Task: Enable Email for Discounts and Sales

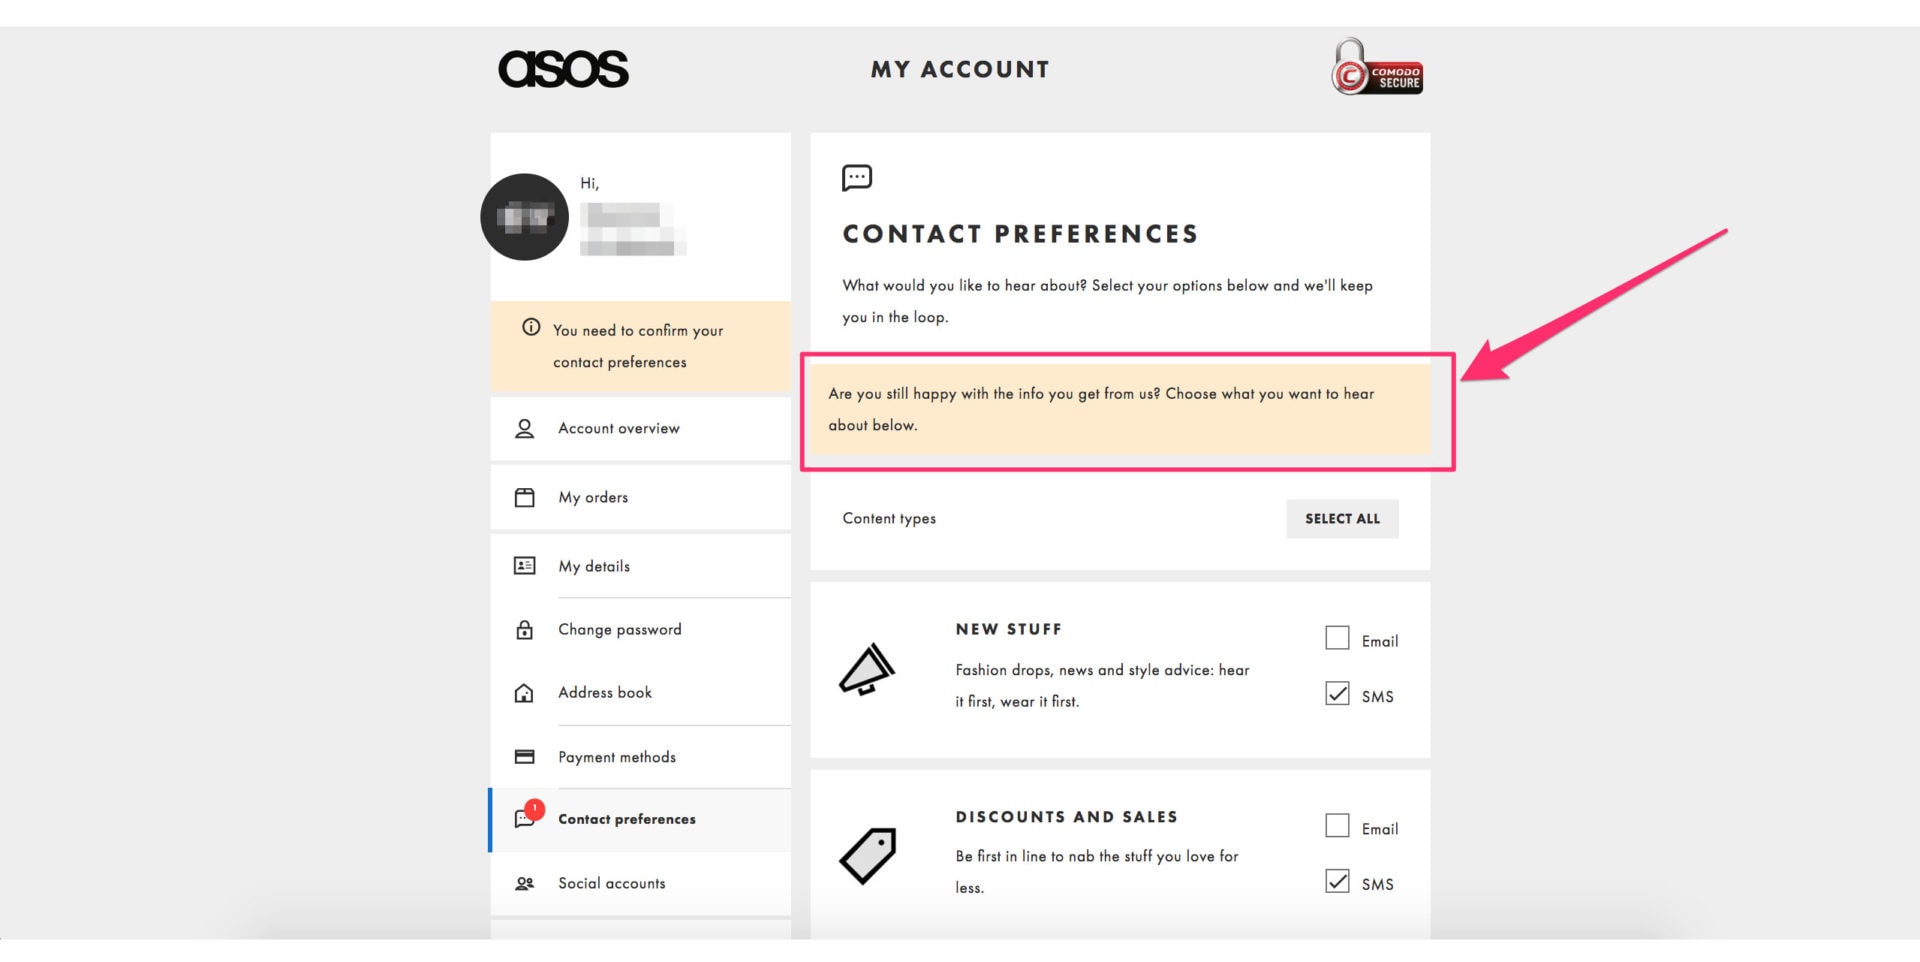Action: point(1337,825)
